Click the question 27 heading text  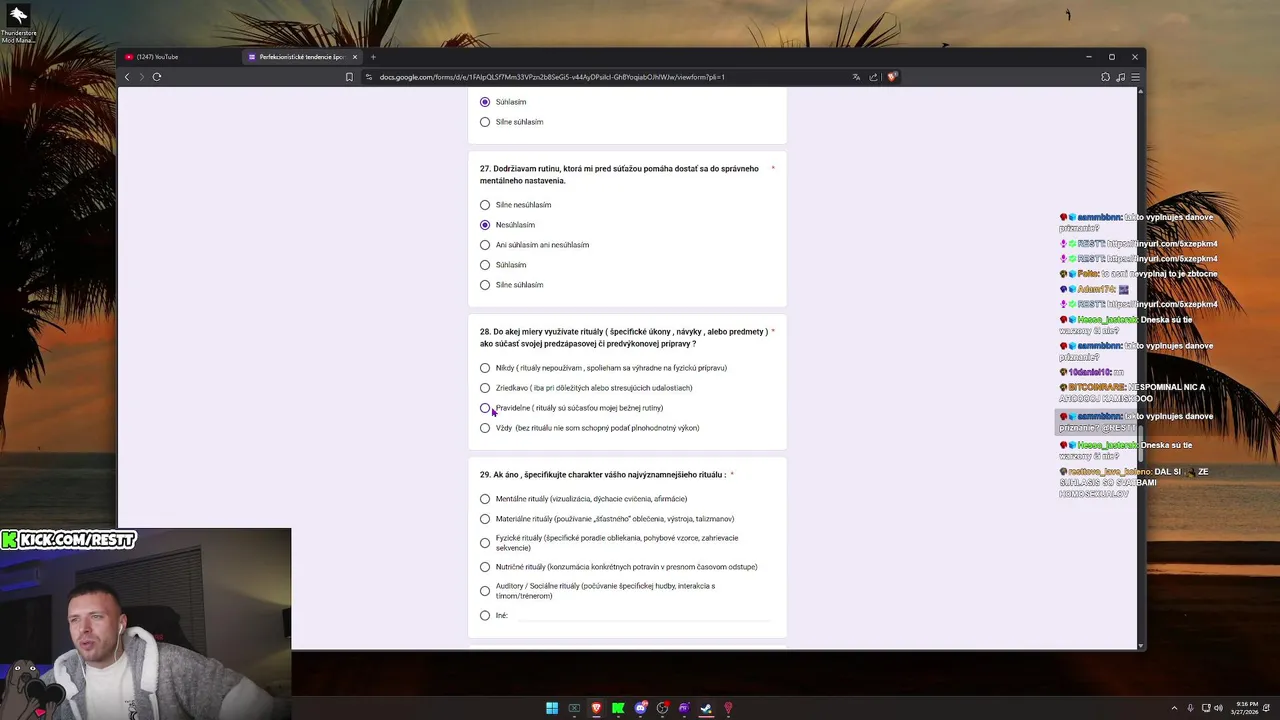tap(619, 175)
